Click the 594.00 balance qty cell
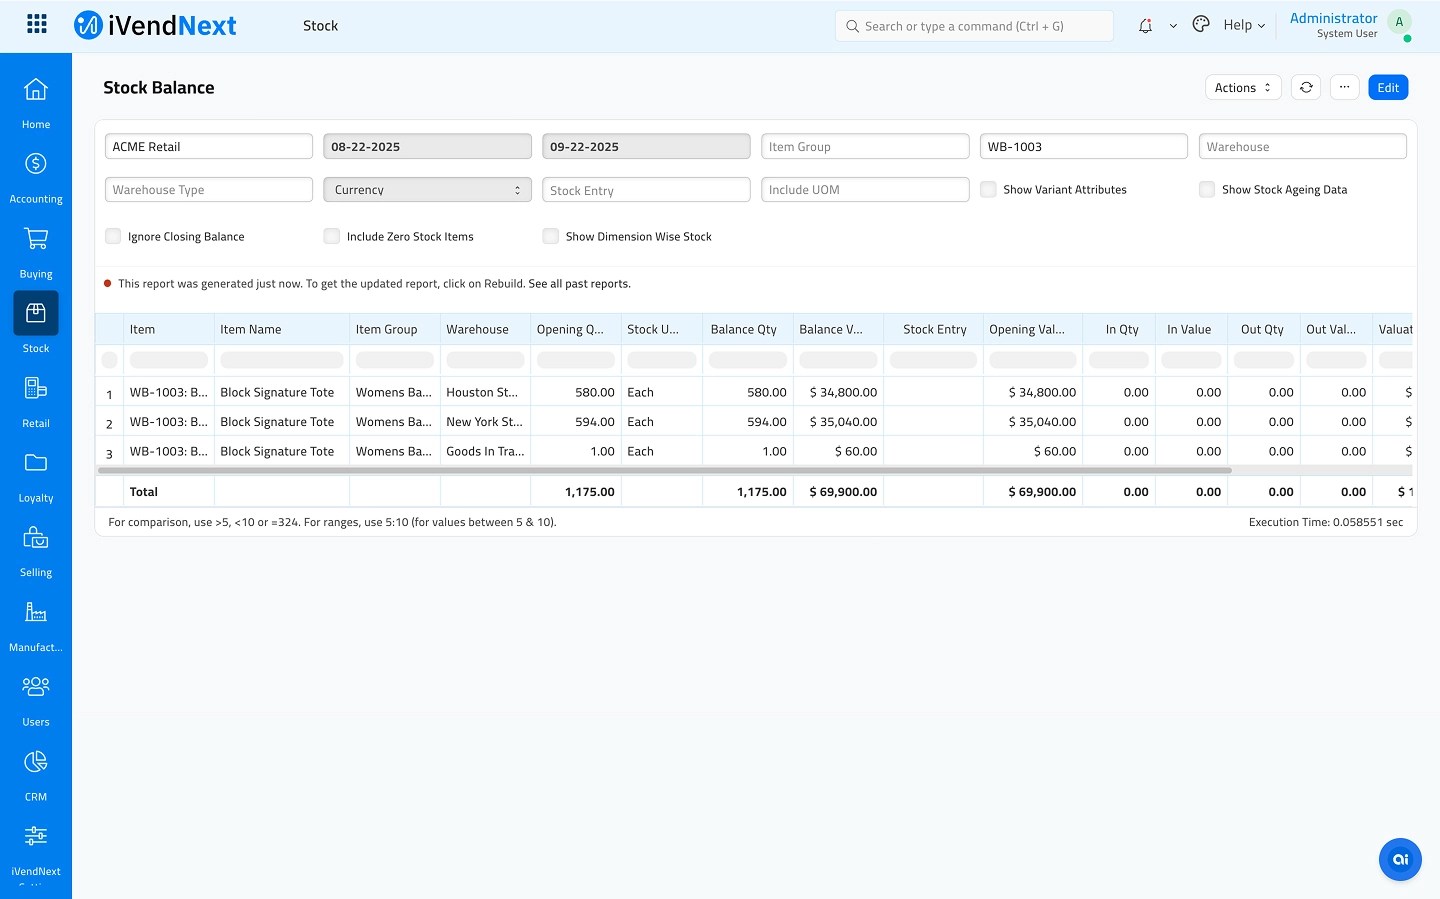1440x899 pixels. point(748,422)
